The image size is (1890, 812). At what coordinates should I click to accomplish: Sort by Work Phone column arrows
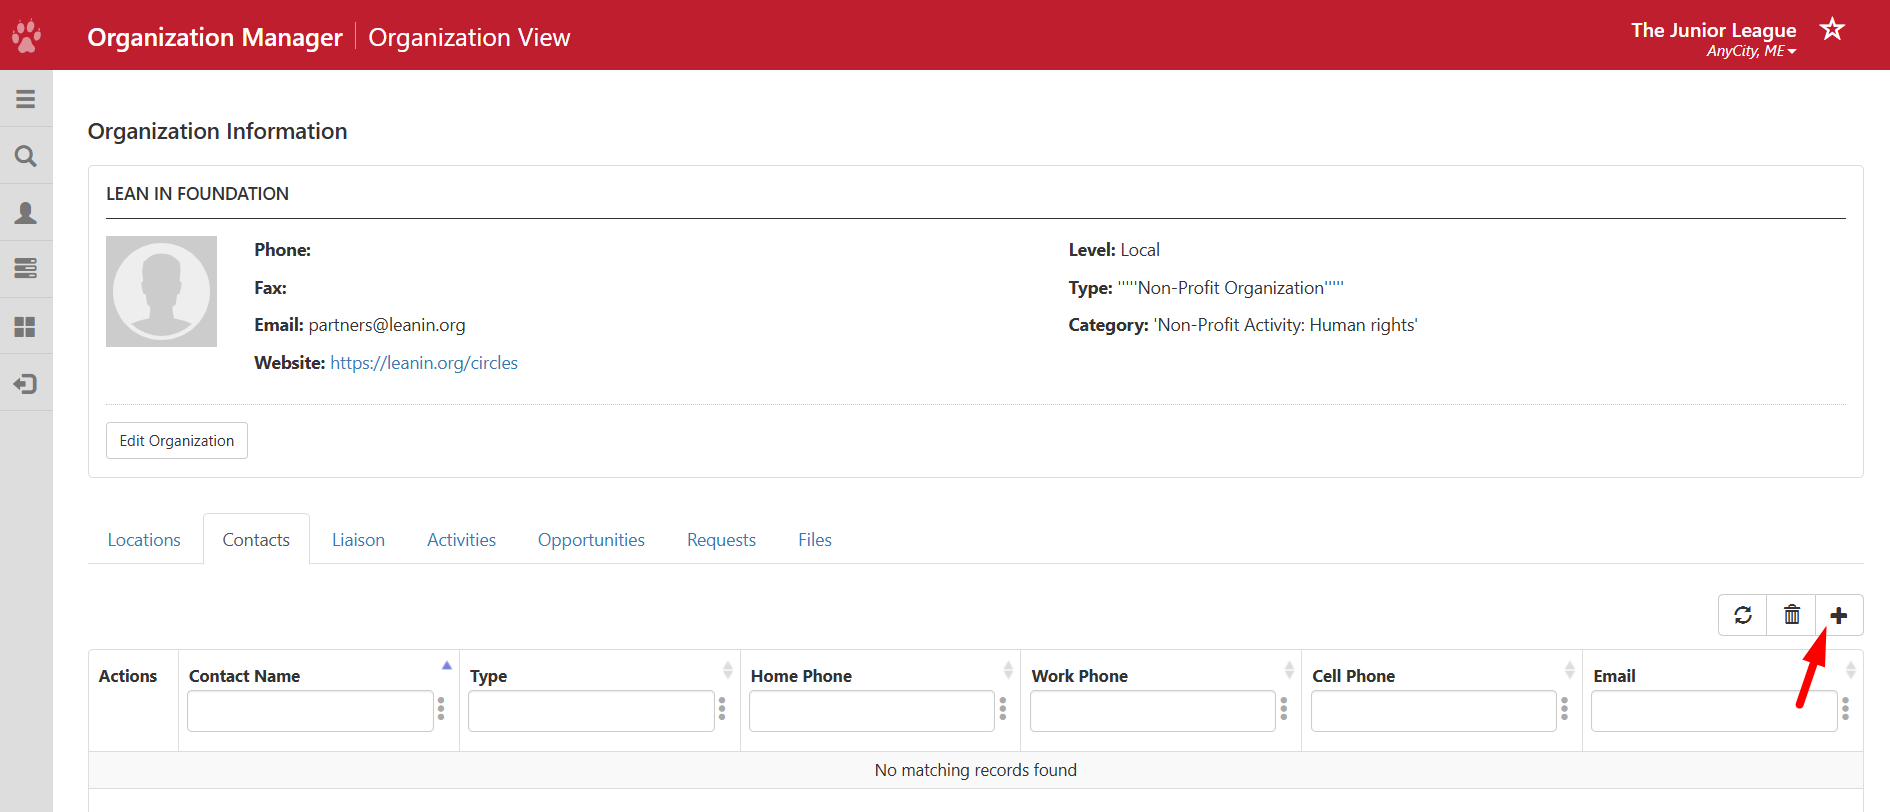pos(1289,670)
